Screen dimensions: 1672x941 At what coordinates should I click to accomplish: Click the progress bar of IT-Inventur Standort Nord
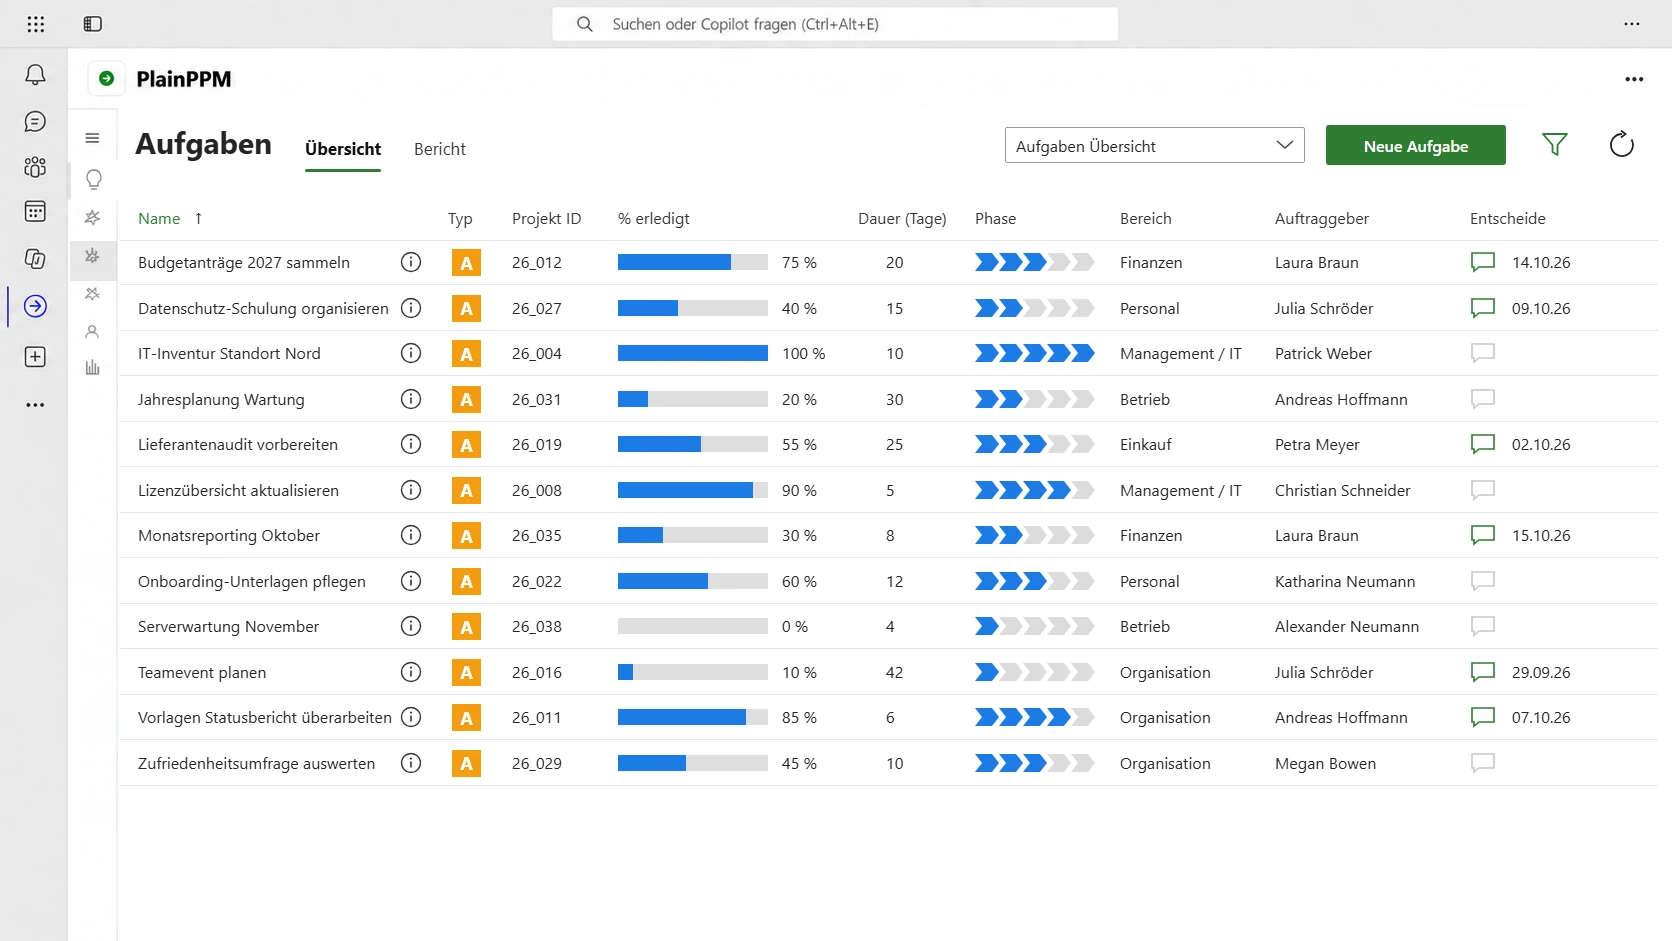click(693, 353)
